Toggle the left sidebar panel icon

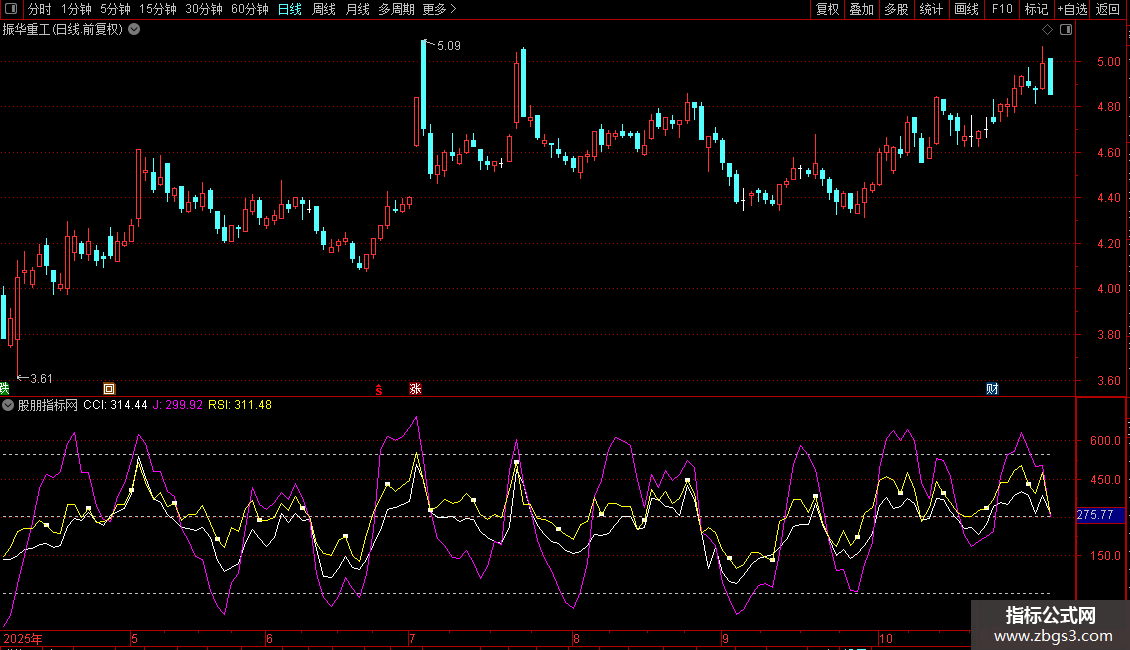click(9, 9)
